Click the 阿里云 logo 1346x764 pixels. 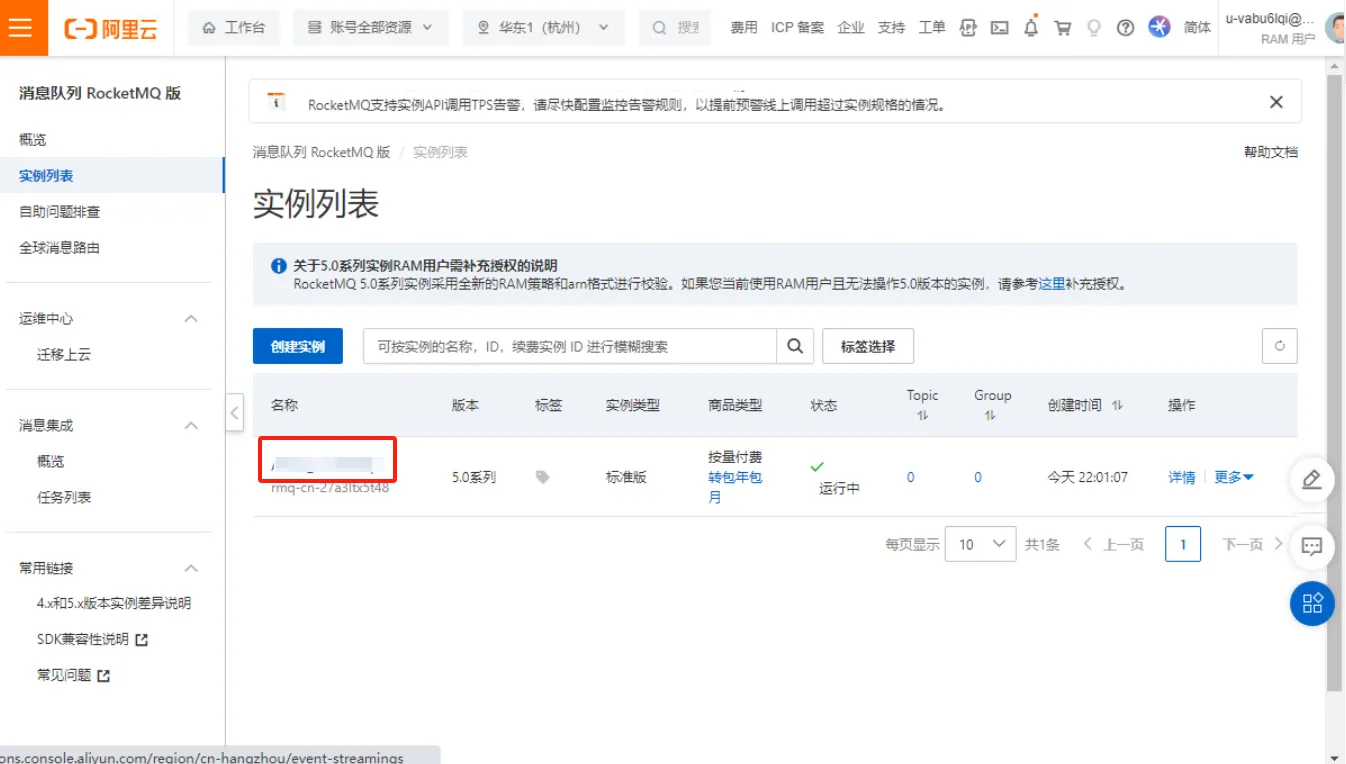[111, 28]
